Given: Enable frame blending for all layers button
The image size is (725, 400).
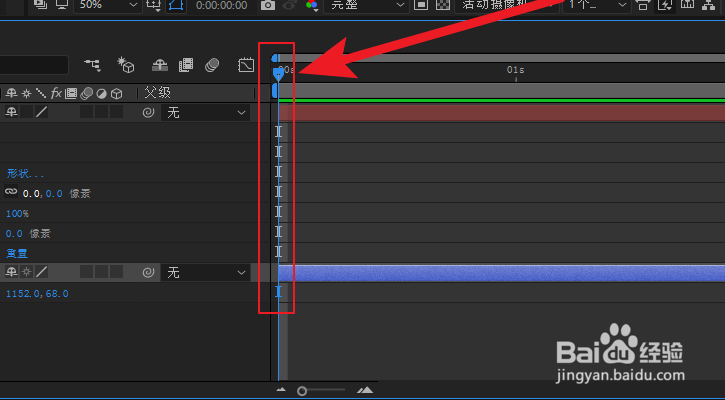Looking at the screenshot, I should [x=186, y=65].
